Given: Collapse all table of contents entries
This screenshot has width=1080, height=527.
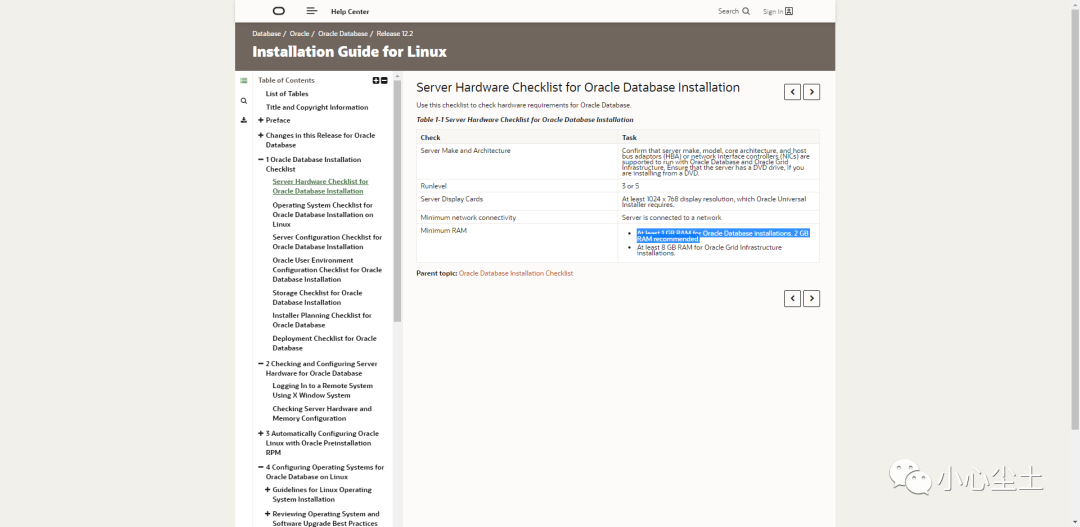Looking at the screenshot, I should 384,81.
